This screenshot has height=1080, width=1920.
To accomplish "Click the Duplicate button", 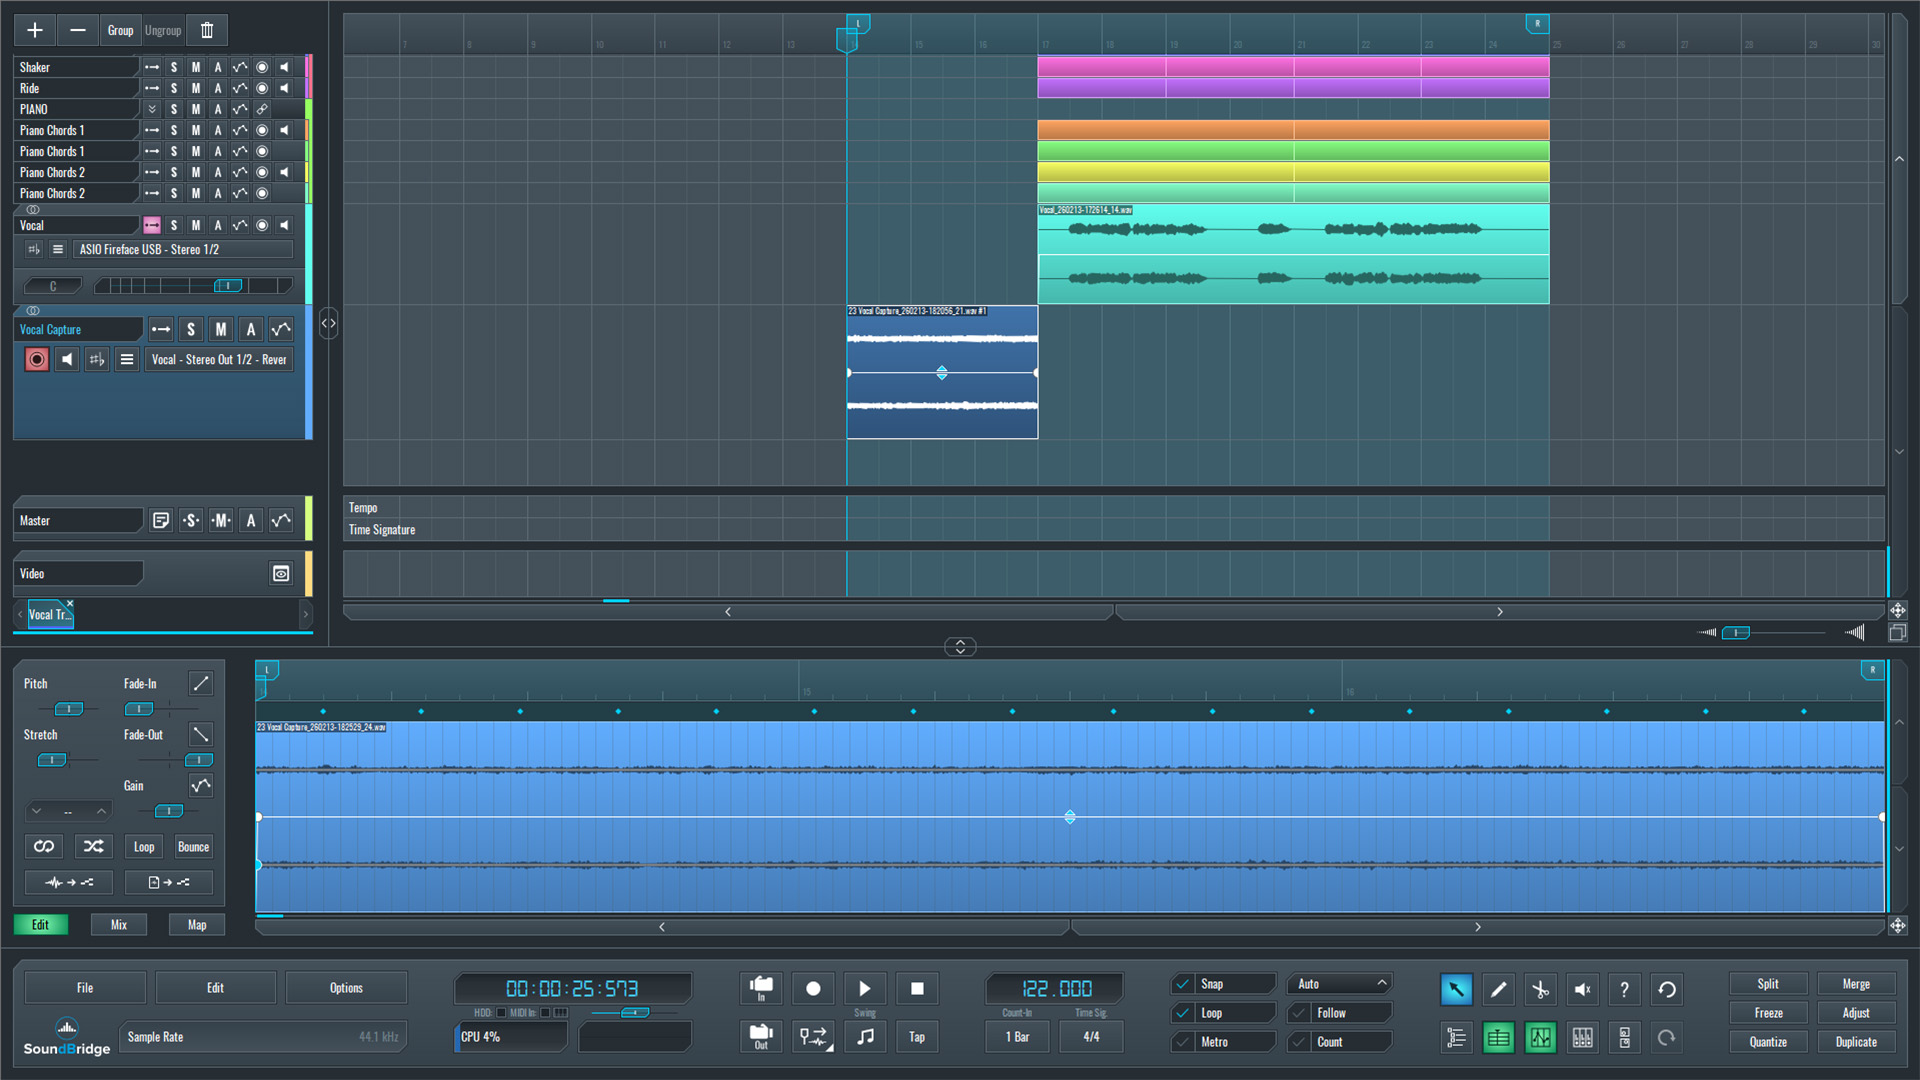I will [x=1856, y=1042].
